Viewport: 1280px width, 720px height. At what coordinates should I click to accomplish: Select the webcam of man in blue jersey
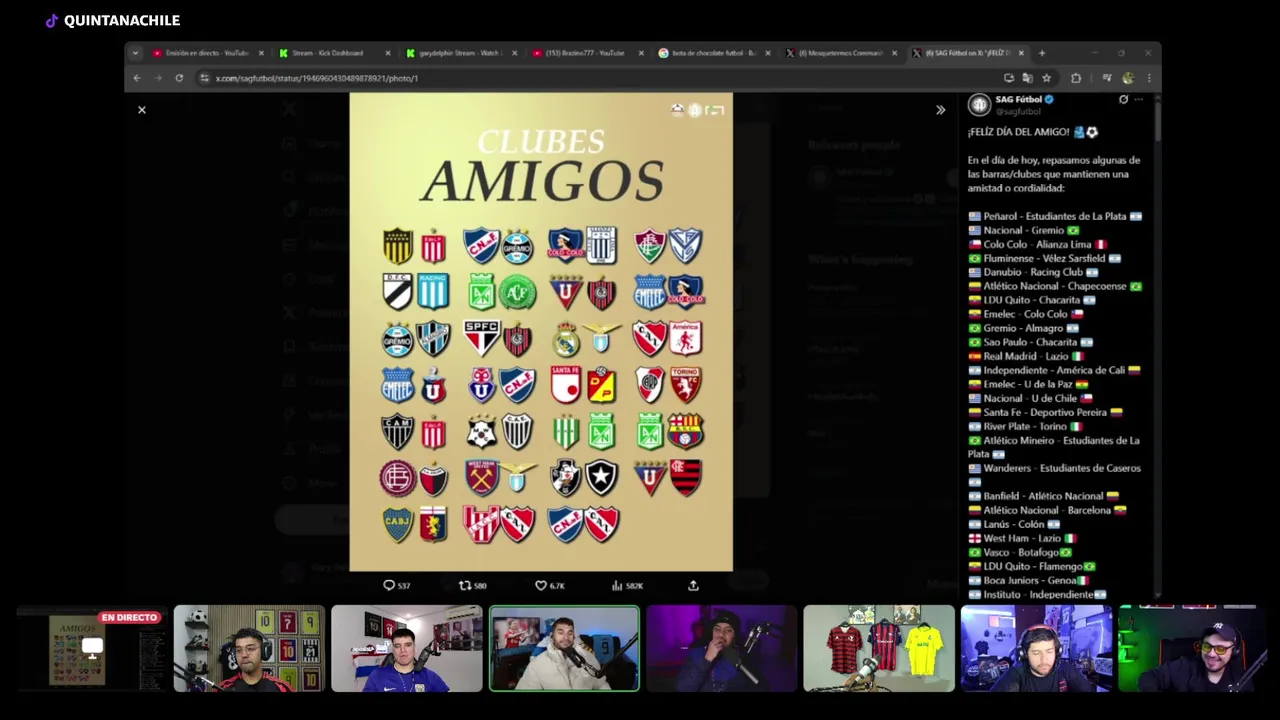tap(406, 648)
